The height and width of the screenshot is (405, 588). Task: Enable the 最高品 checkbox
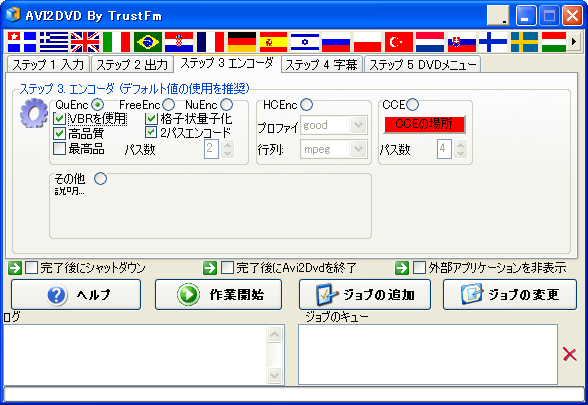[59, 148]
